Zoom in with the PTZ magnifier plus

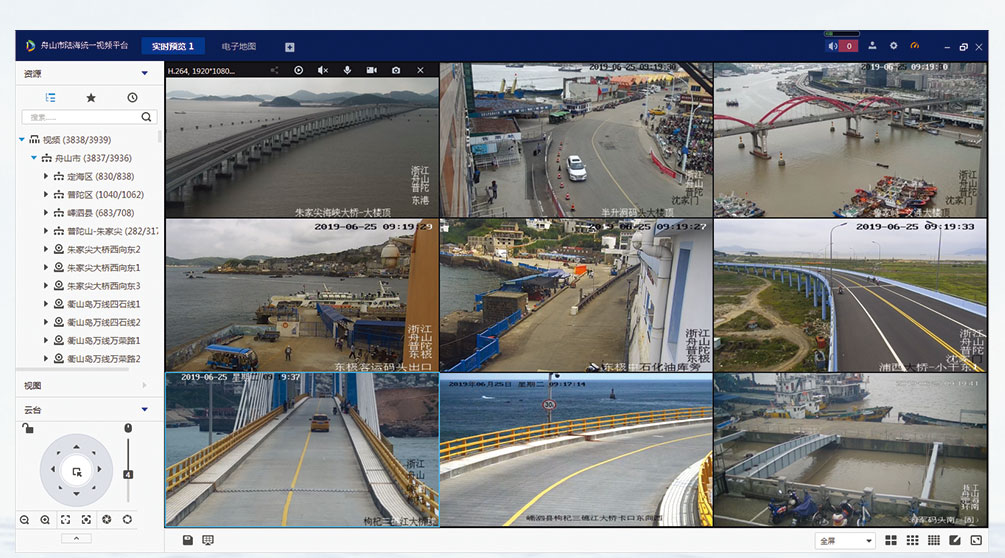click(45, 520)
